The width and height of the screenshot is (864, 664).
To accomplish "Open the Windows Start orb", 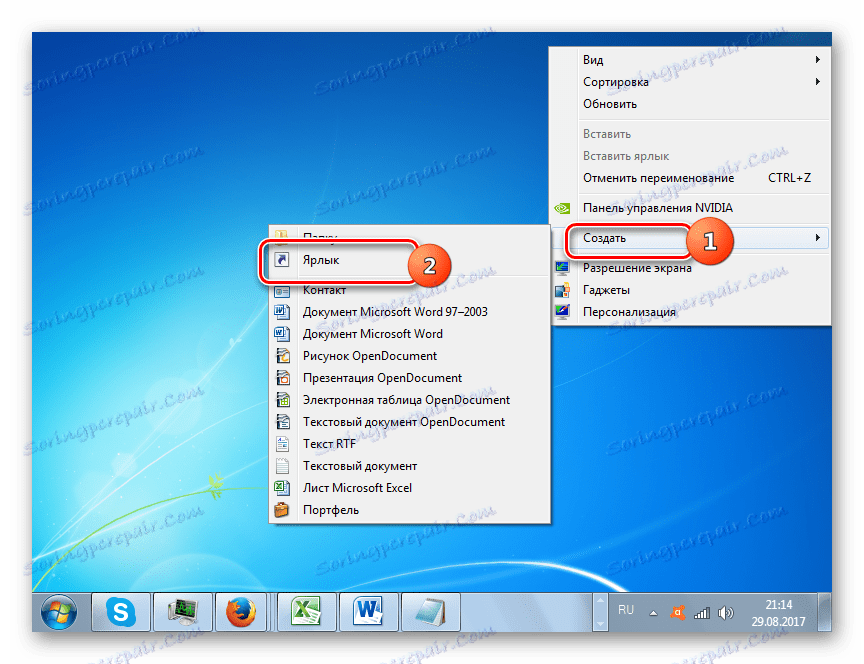I will click(x=59, y=612).
